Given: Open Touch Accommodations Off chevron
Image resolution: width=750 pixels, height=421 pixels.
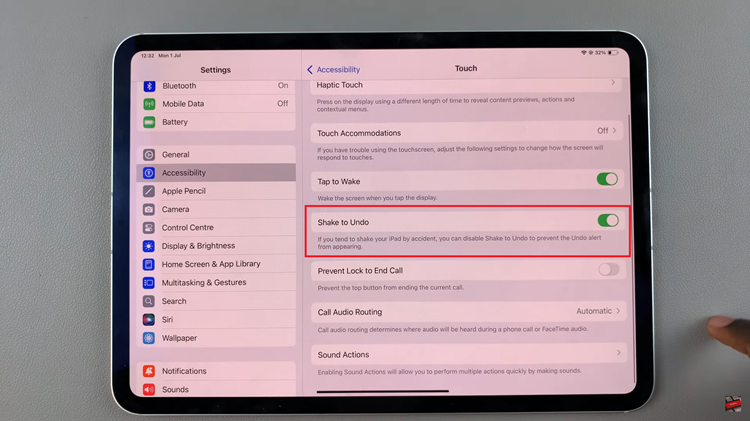Looking at the screenshot, I should click(615, 130).
